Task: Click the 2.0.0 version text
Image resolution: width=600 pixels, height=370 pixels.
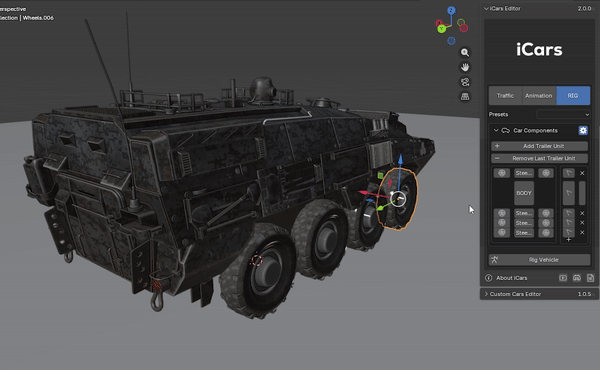Action: point(584,8)
